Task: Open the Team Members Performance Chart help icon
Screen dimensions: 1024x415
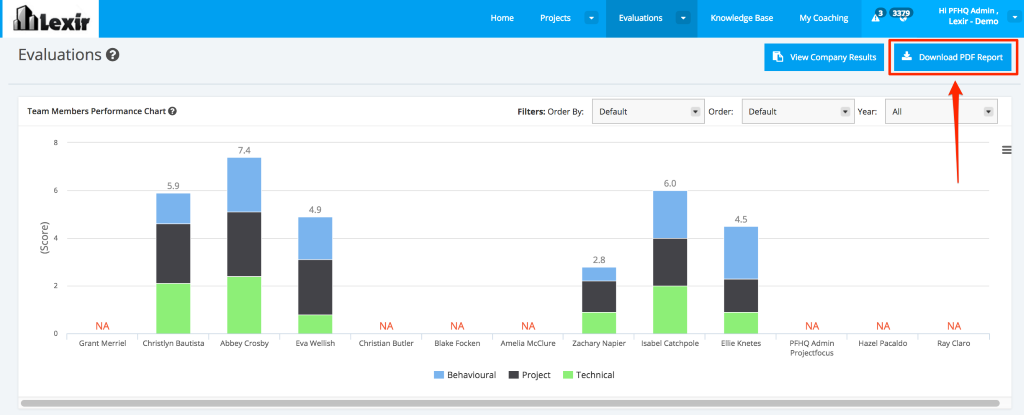Action: [172, 111]
